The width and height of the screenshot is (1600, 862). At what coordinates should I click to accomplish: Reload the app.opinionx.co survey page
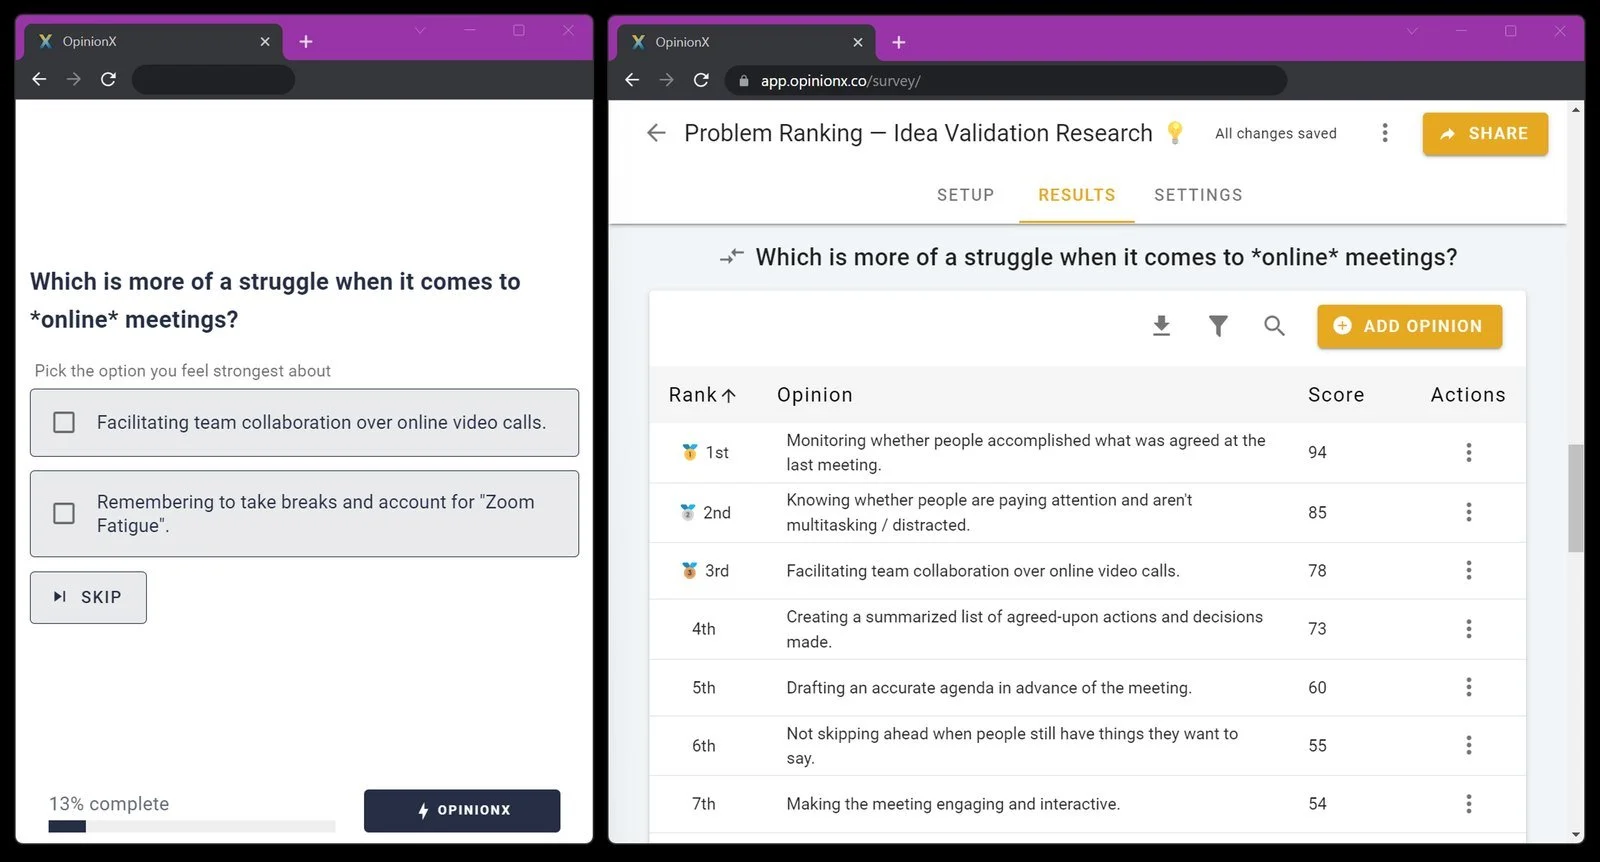pos(701,80)
